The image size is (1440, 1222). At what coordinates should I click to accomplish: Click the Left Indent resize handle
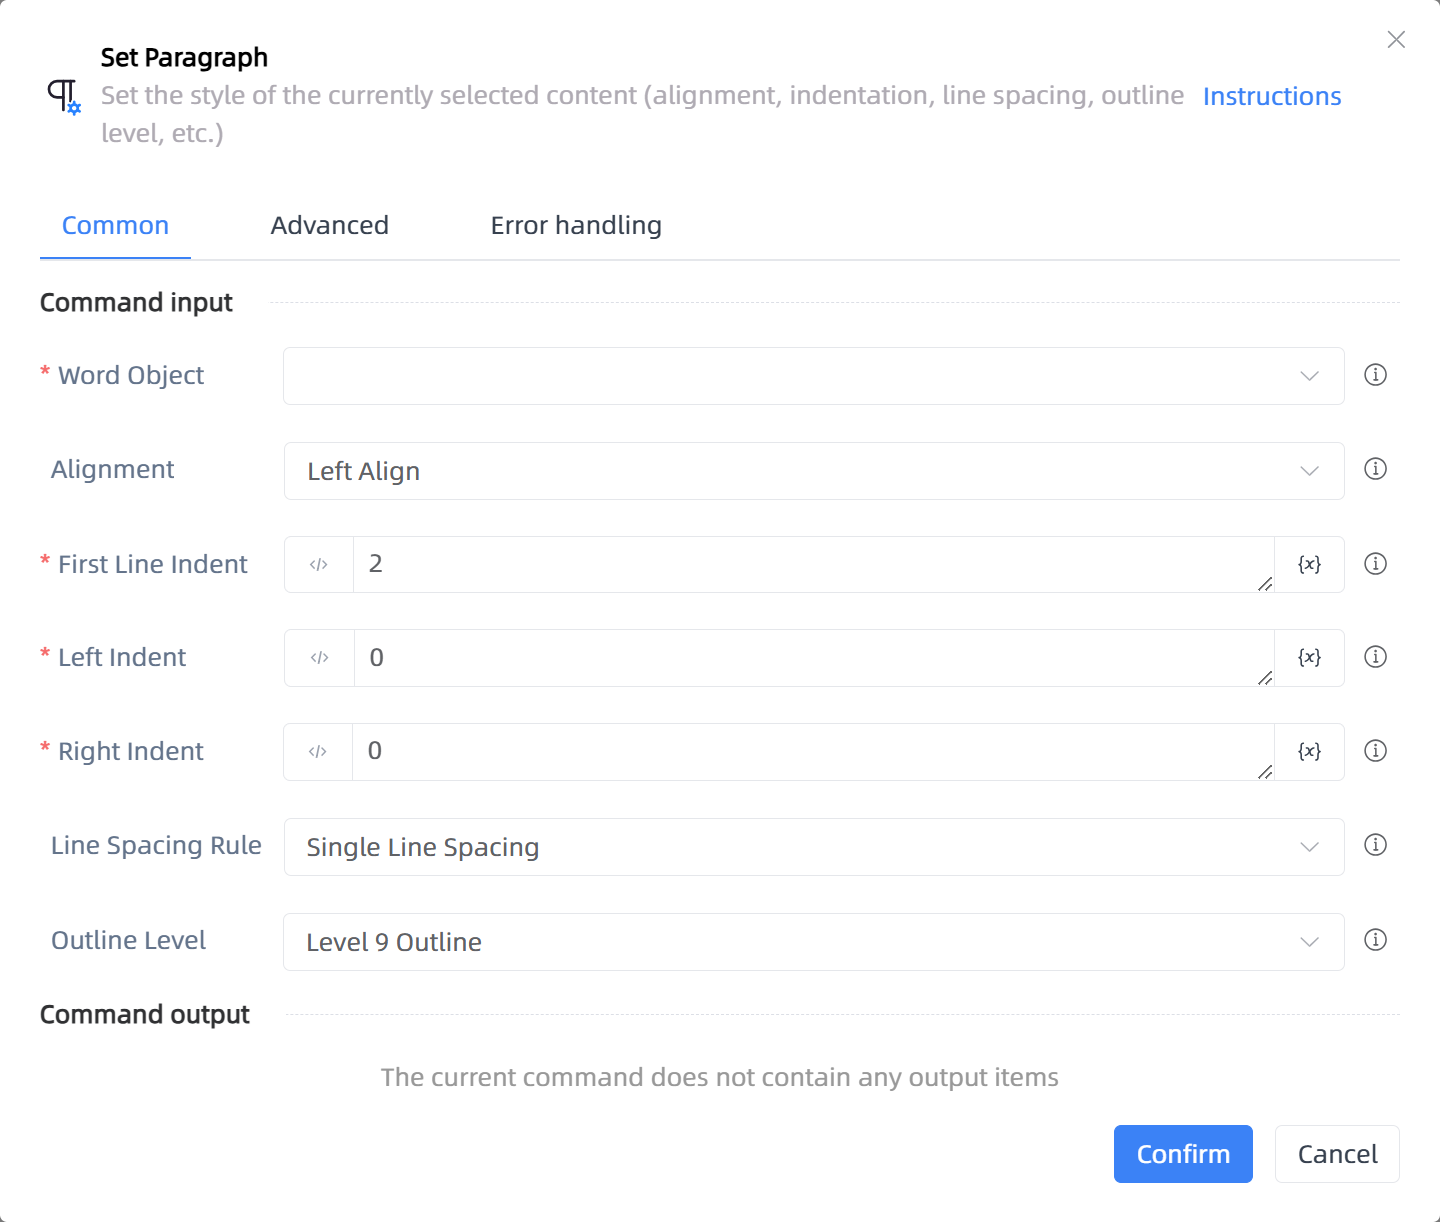(1265, 678)
